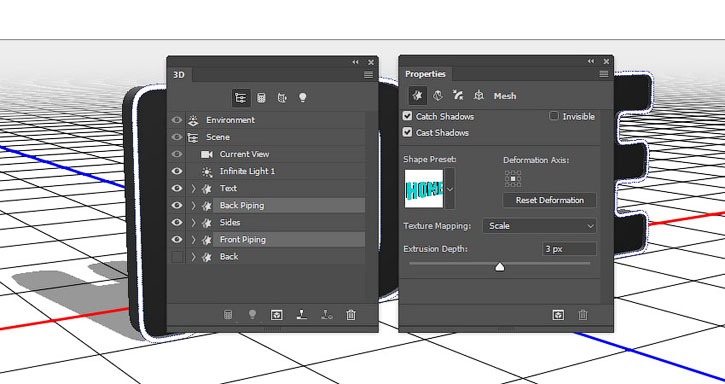Screen dimensions: 725x384
Task: Expand the Text mesh row
Action: click(x=194, y=188)
